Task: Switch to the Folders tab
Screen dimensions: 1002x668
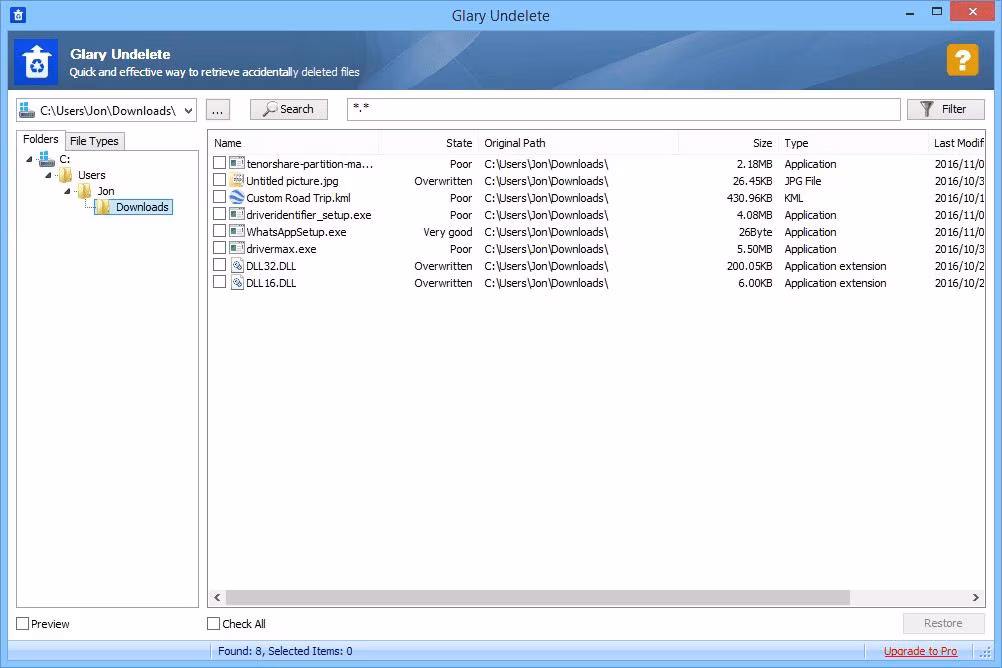Action: [40, 139]
